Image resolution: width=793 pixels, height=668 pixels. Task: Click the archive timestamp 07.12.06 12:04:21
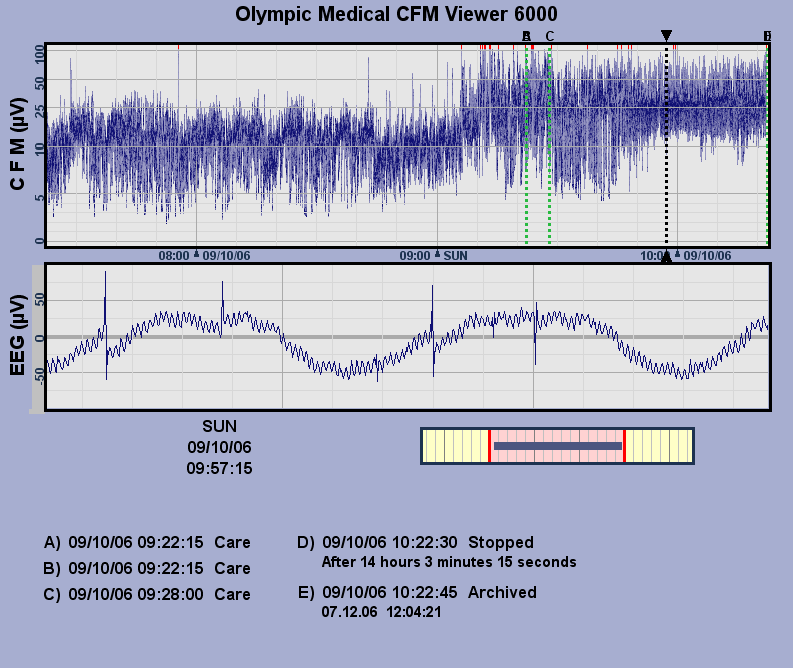[382, 612]
